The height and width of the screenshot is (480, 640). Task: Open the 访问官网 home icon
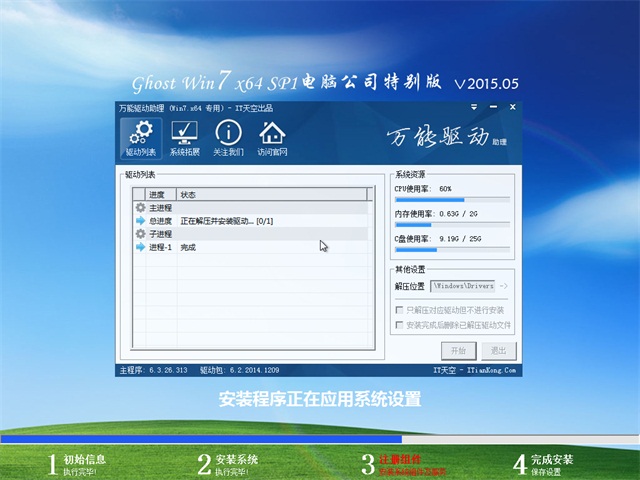pyautogui.click(x=271, y=138)
